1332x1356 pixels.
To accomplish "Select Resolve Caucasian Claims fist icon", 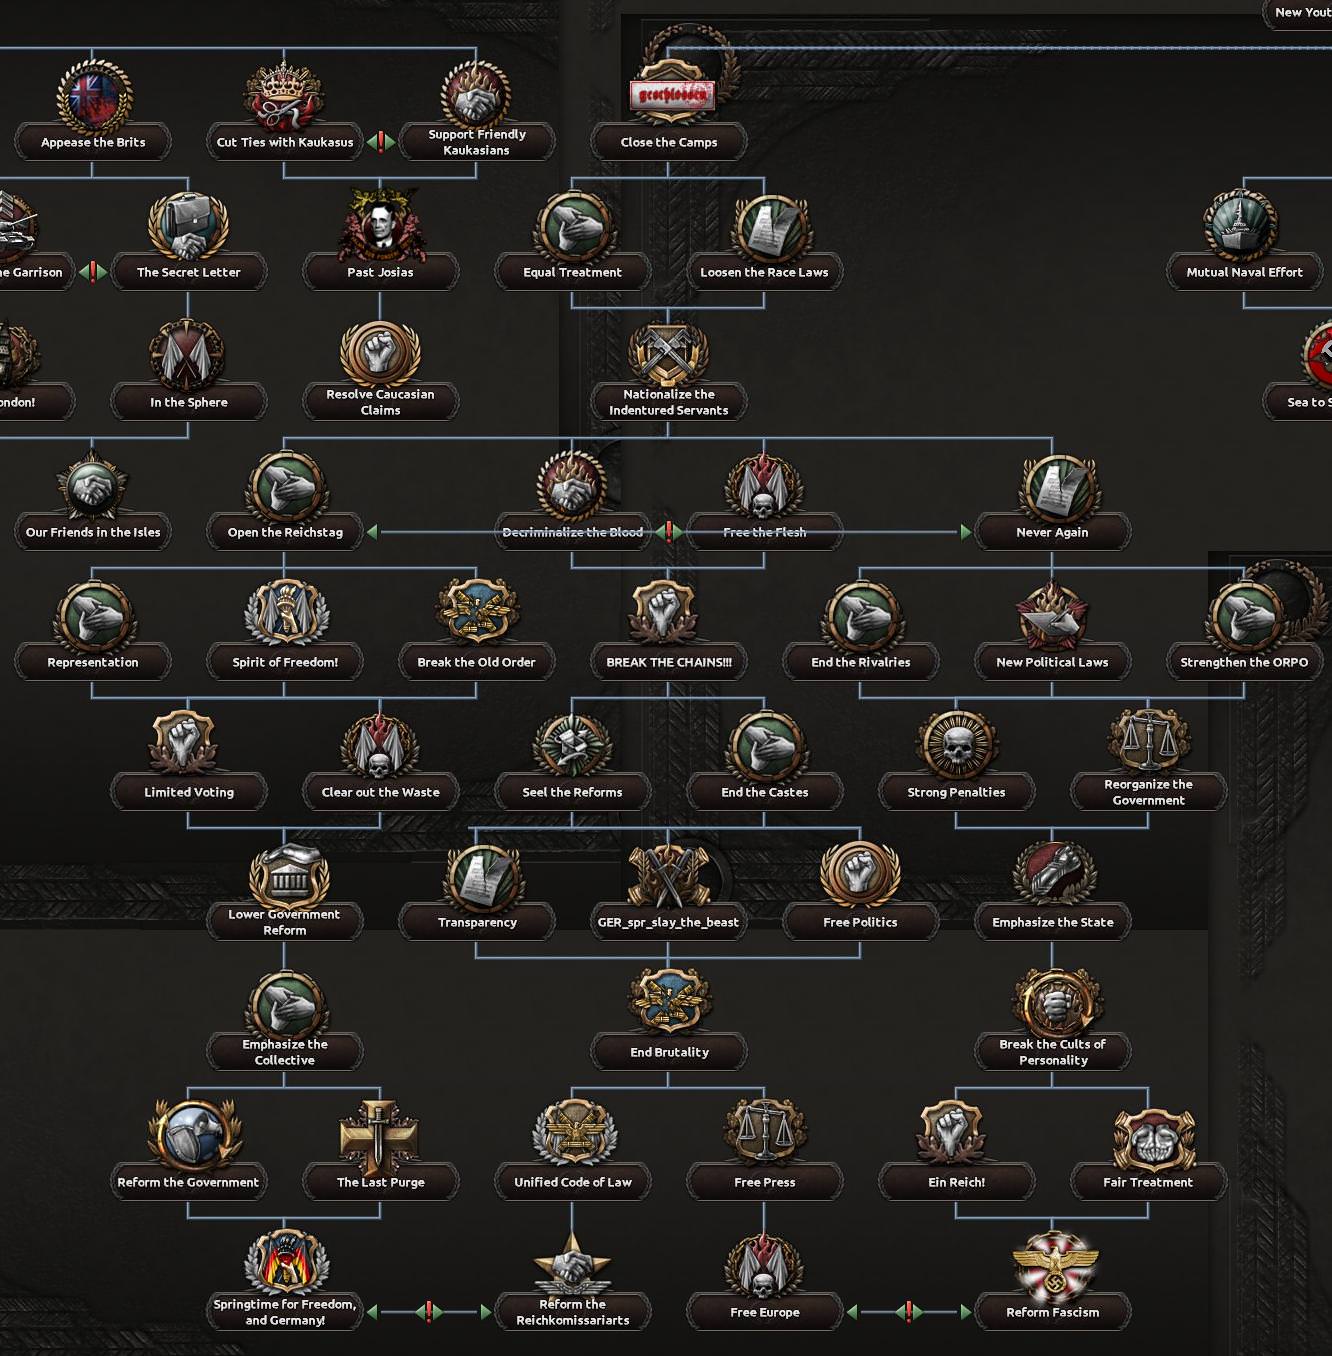I will (x=380, y=352).
